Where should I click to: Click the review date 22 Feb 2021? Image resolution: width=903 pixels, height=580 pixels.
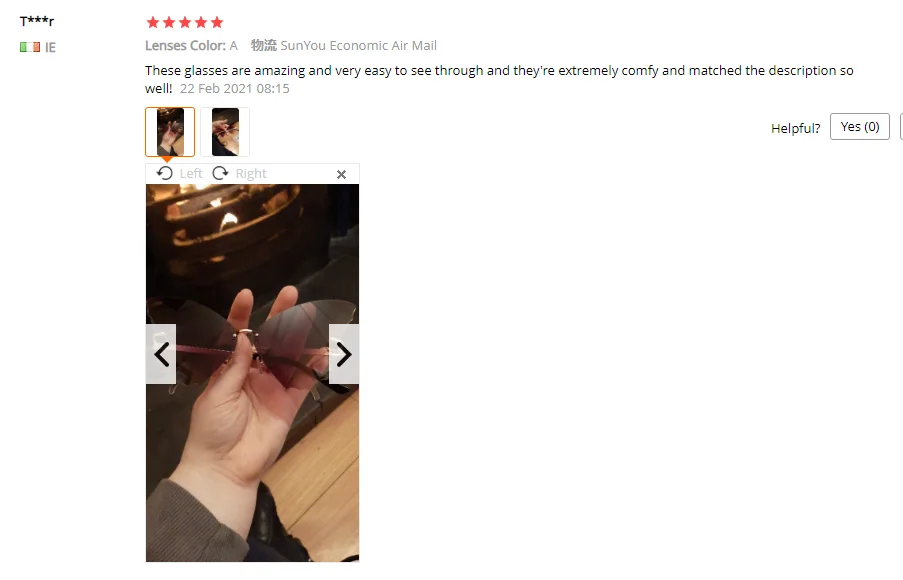pos(234,89)
